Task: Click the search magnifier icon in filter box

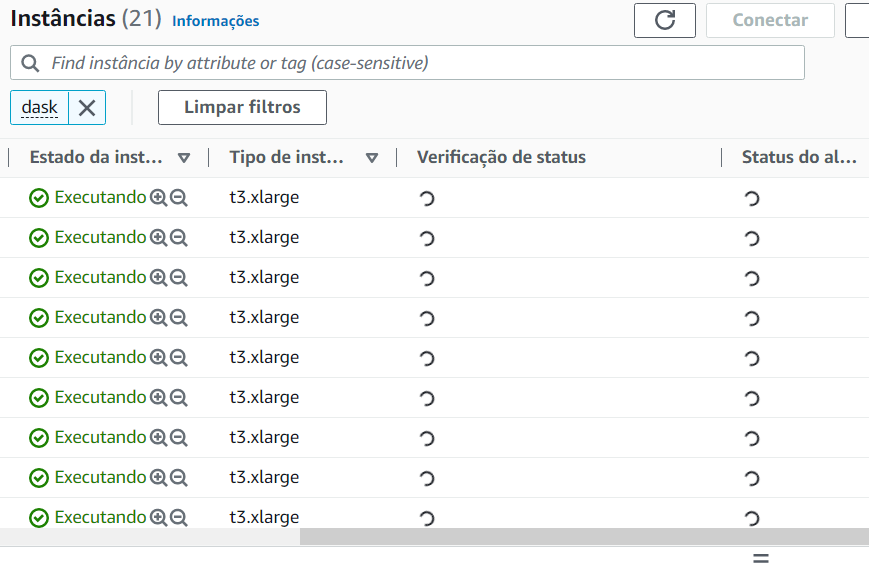Action: 30,63
